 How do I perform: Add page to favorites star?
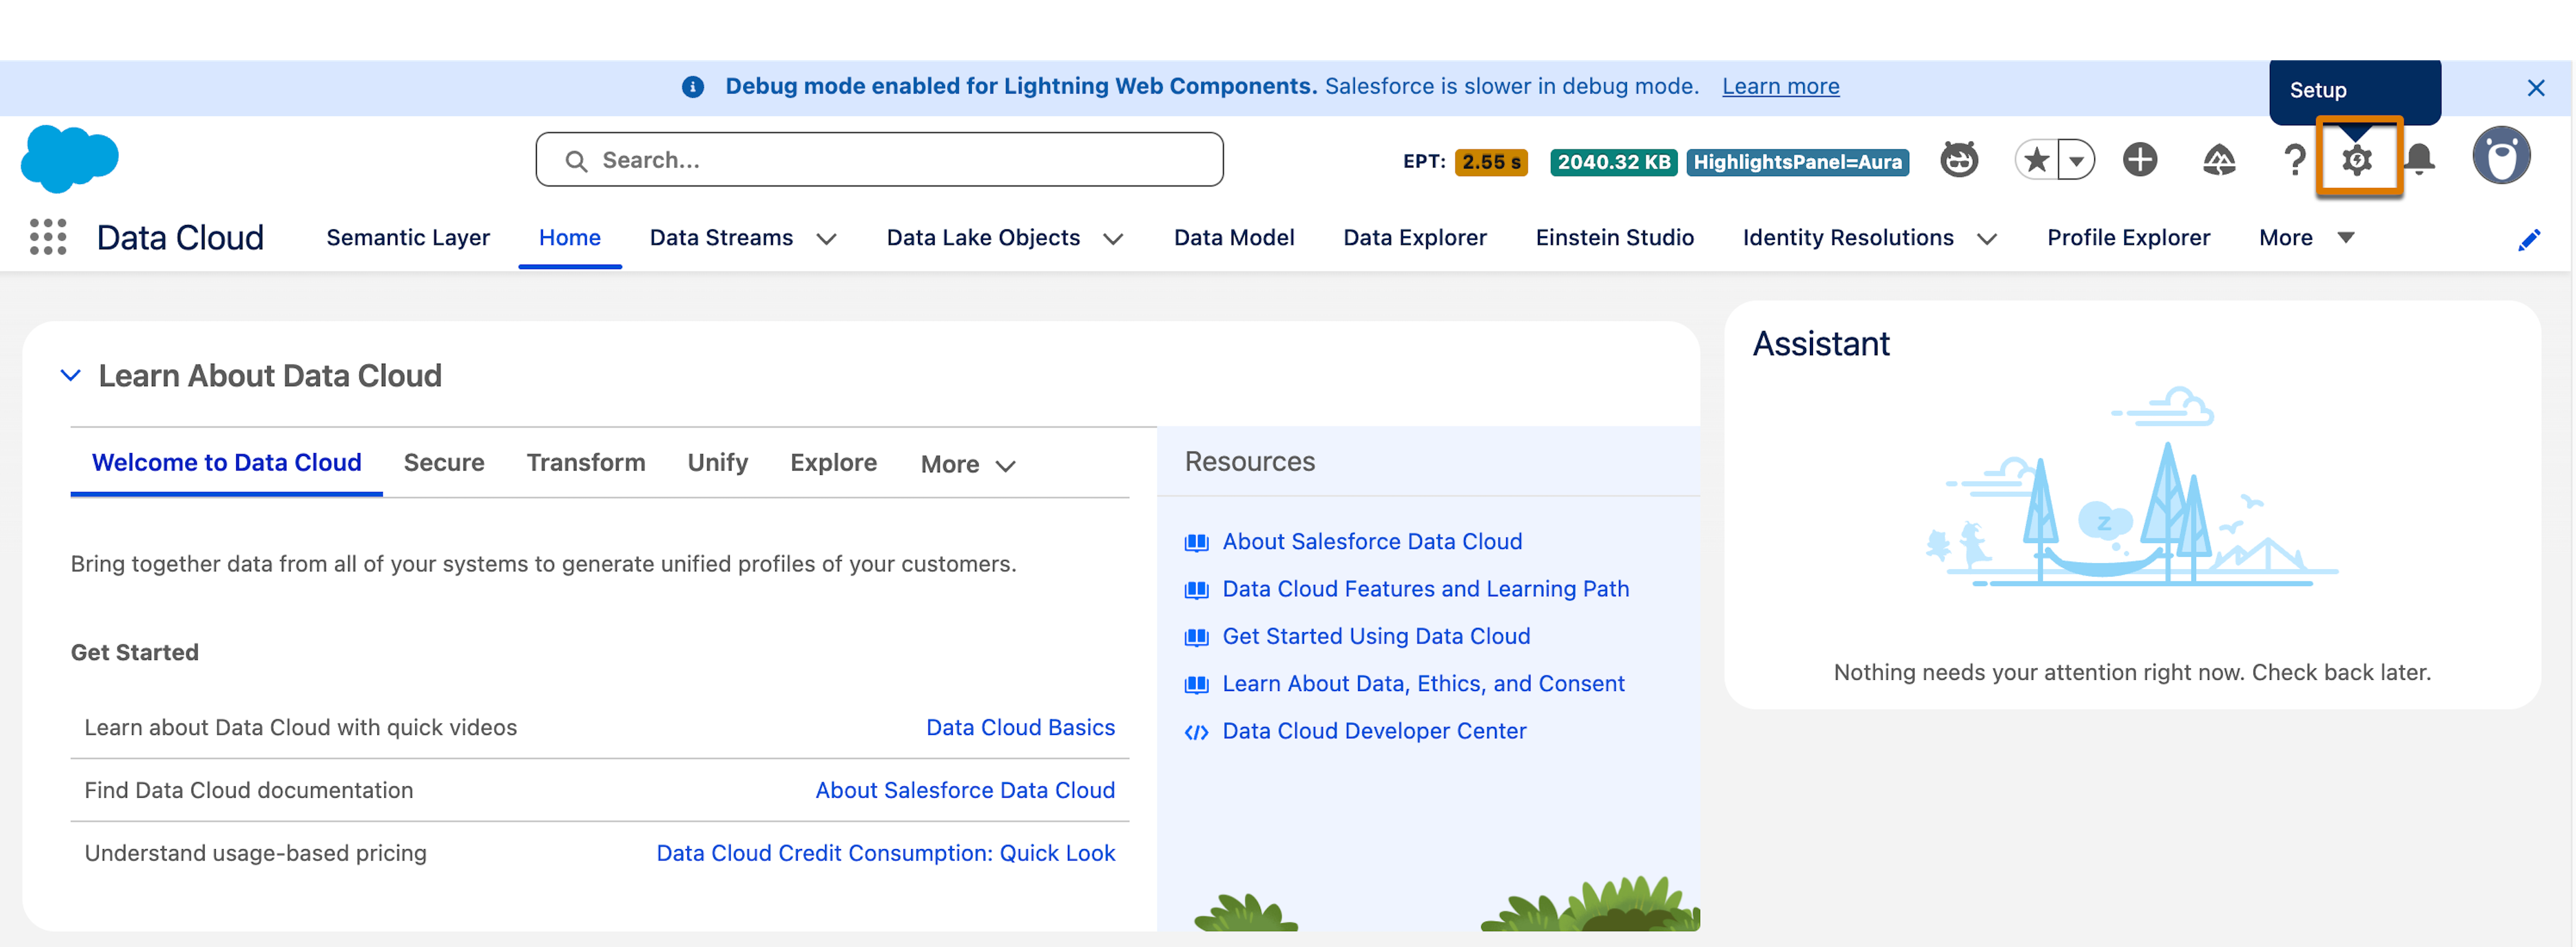click(2036, 160)
